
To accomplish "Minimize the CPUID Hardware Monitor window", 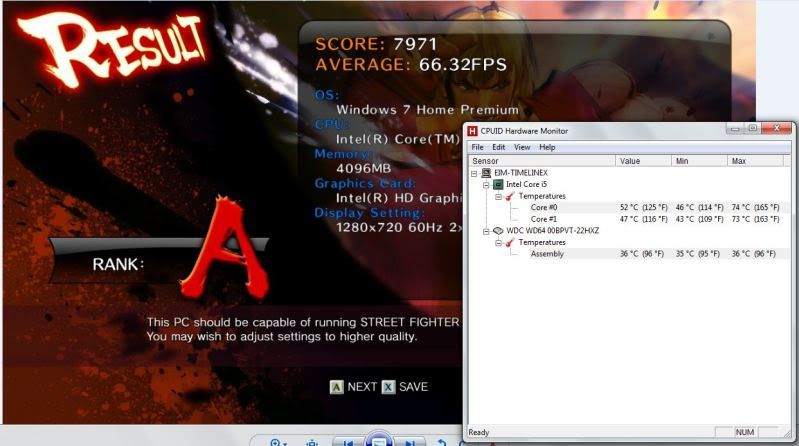I will [735, 128].
